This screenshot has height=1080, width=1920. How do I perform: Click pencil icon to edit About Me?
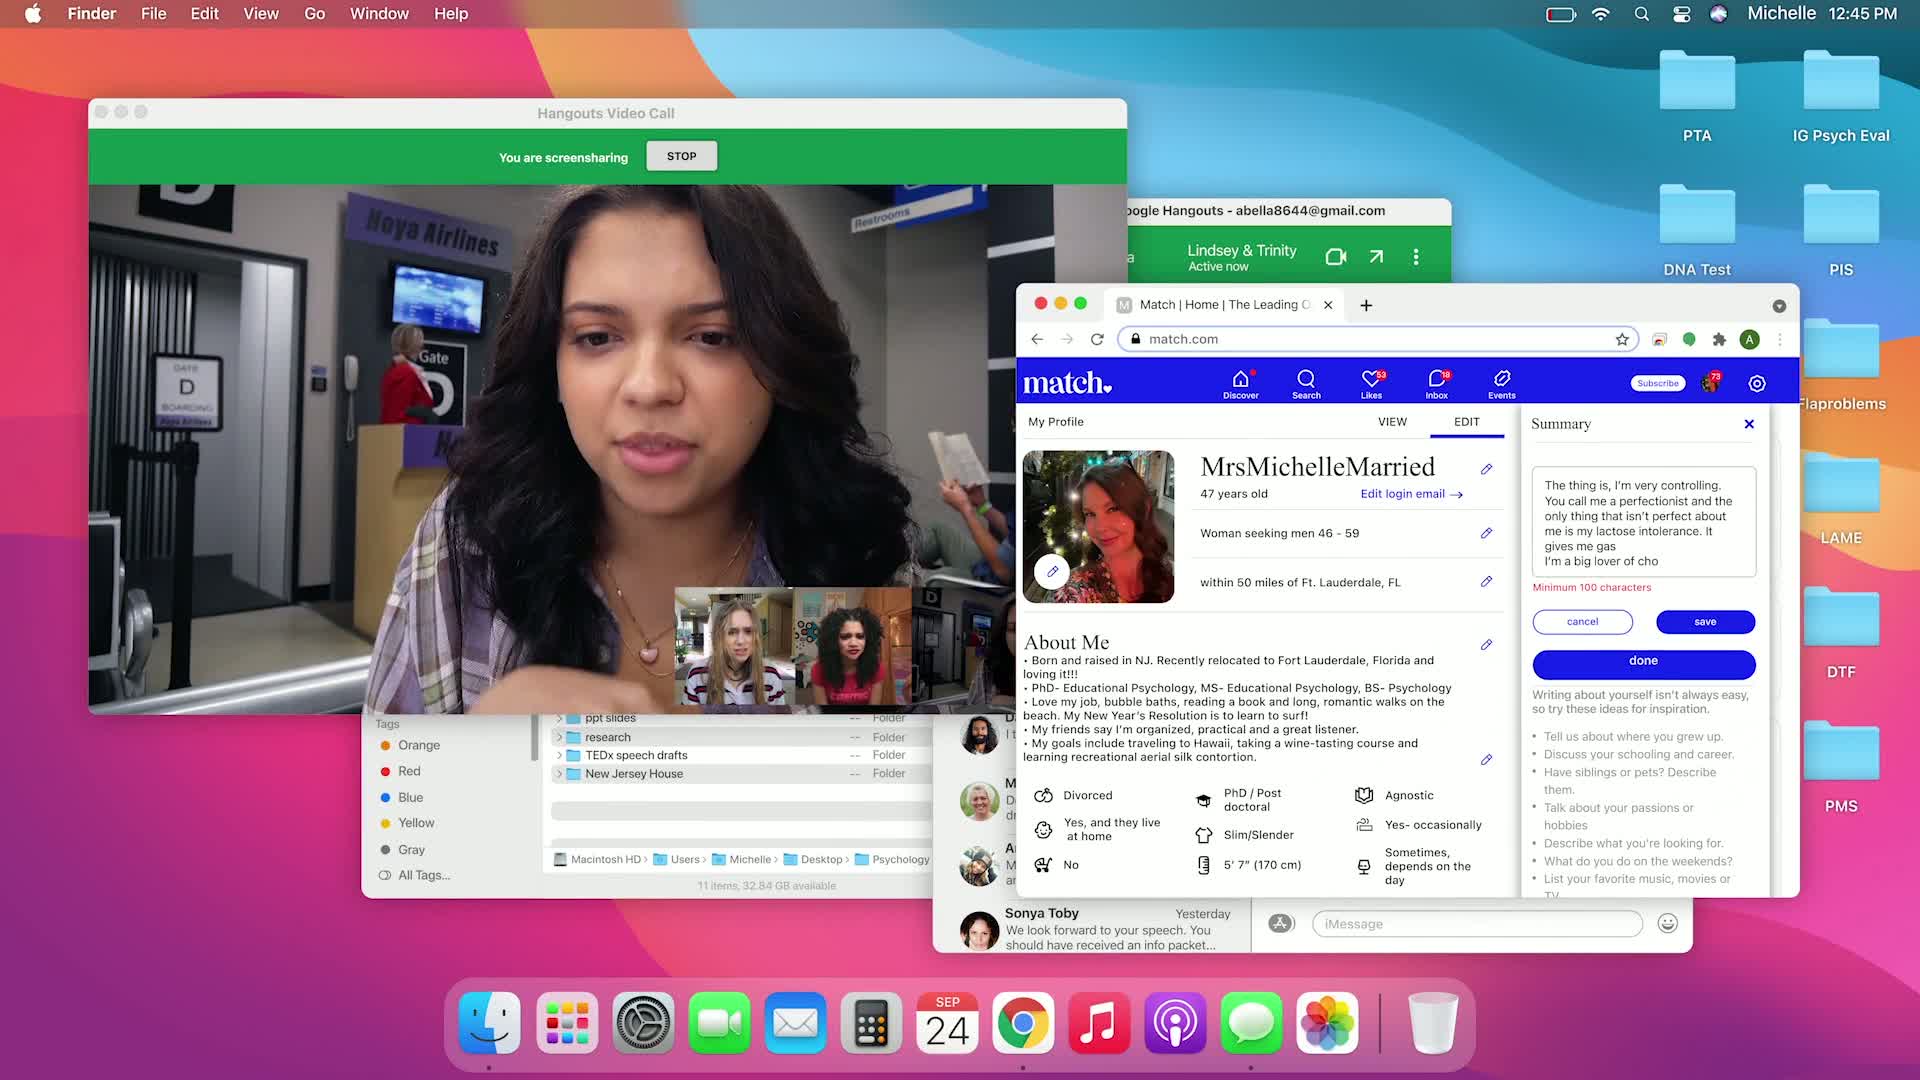1486,645
